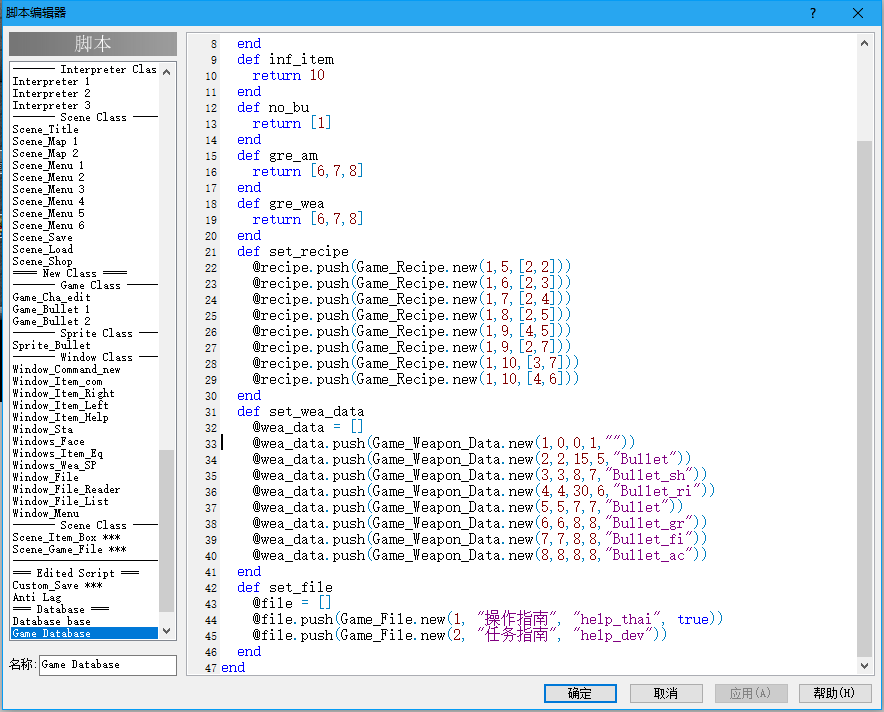The image size is (884, 712).
Task: Click the 帮助(H) help button
Action: tap(834, 693)
